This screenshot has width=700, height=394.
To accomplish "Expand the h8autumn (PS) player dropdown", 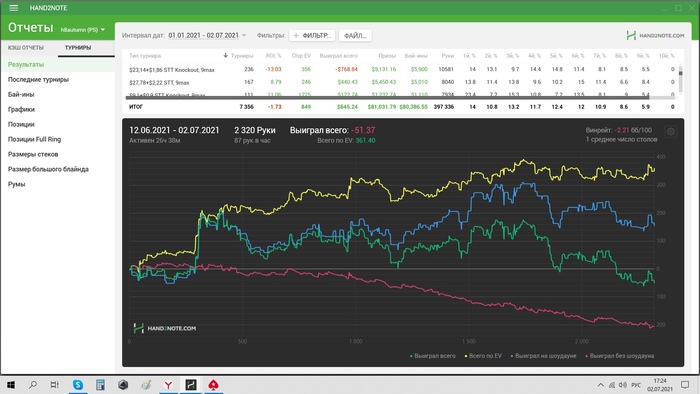I will [x=83, y=30].
